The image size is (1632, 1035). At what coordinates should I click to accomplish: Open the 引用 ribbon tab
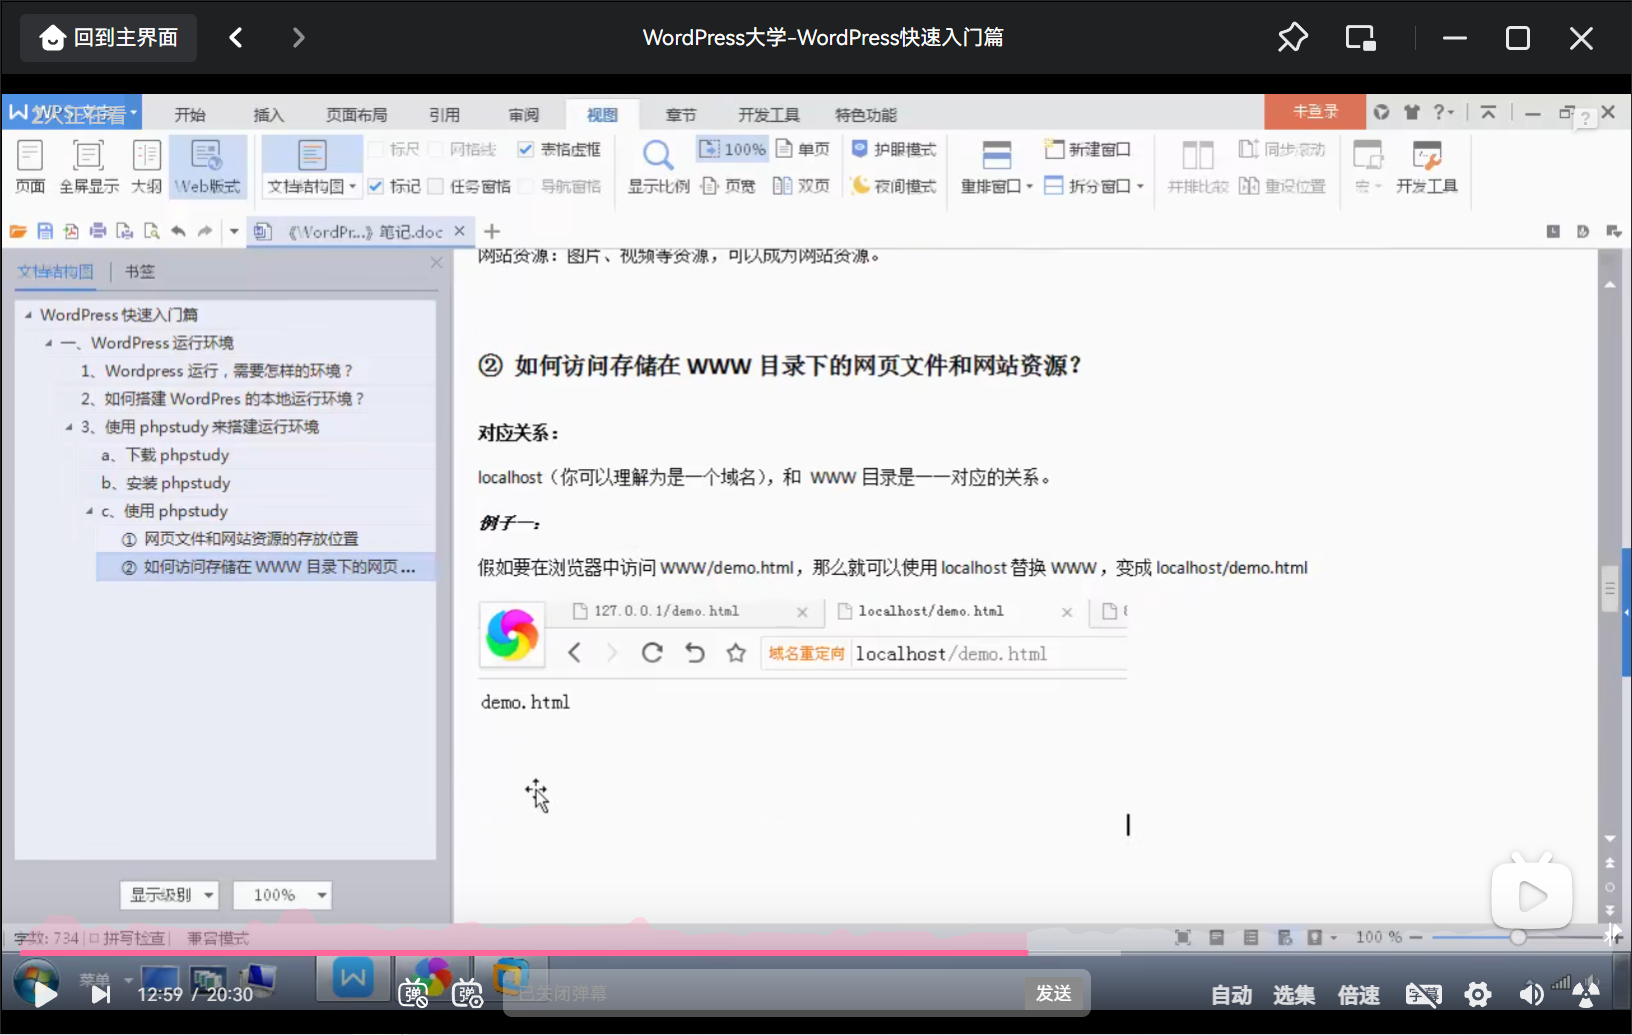click(x=444, y=114)
